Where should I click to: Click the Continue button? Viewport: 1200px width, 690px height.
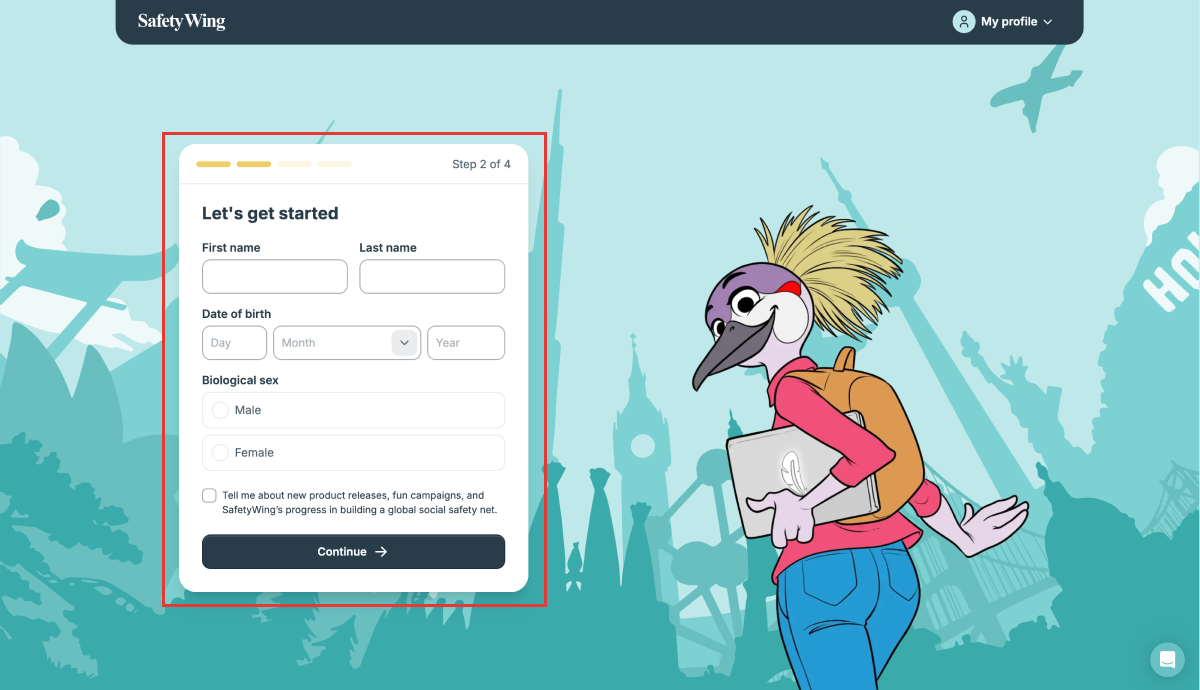pos(353,552)
